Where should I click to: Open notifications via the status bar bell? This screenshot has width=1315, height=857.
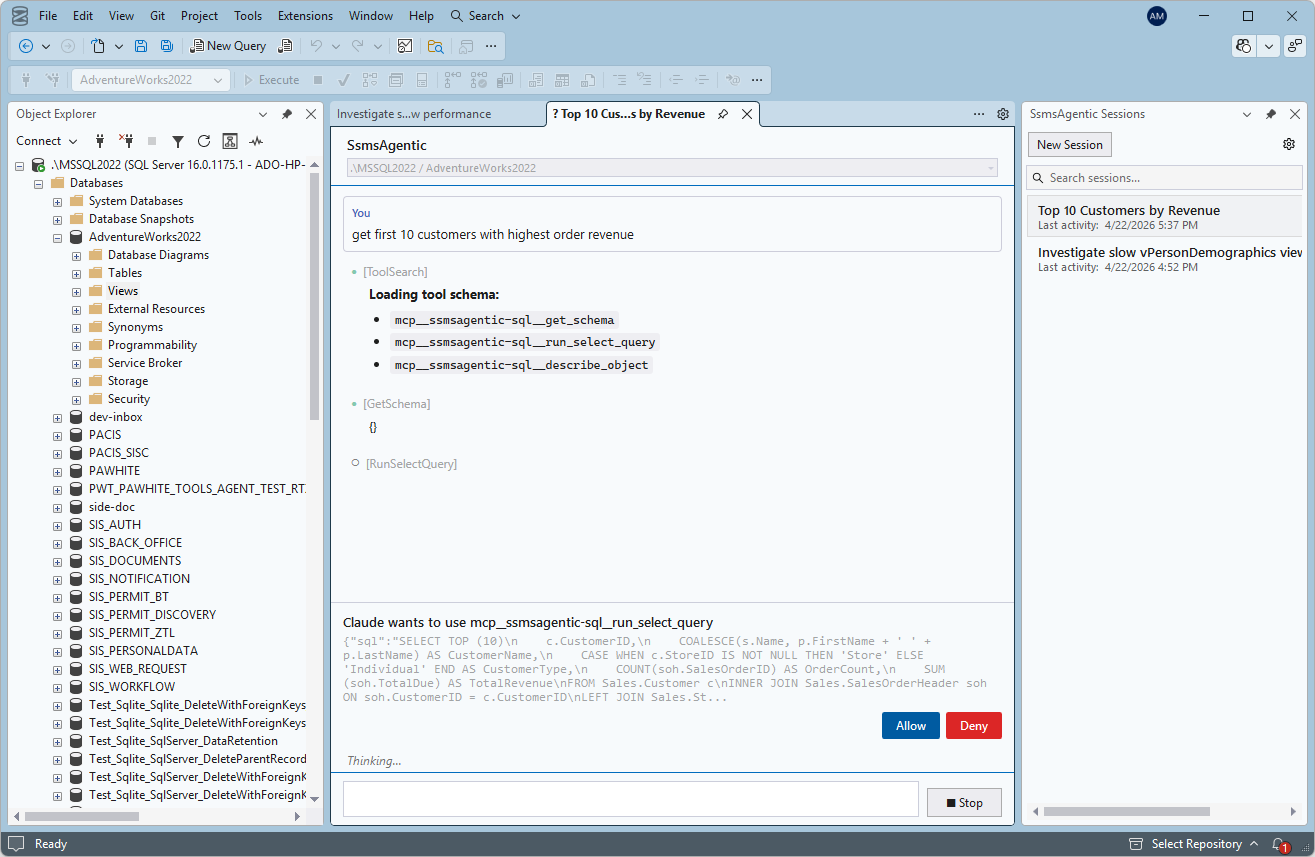(x=1277, y=843)
